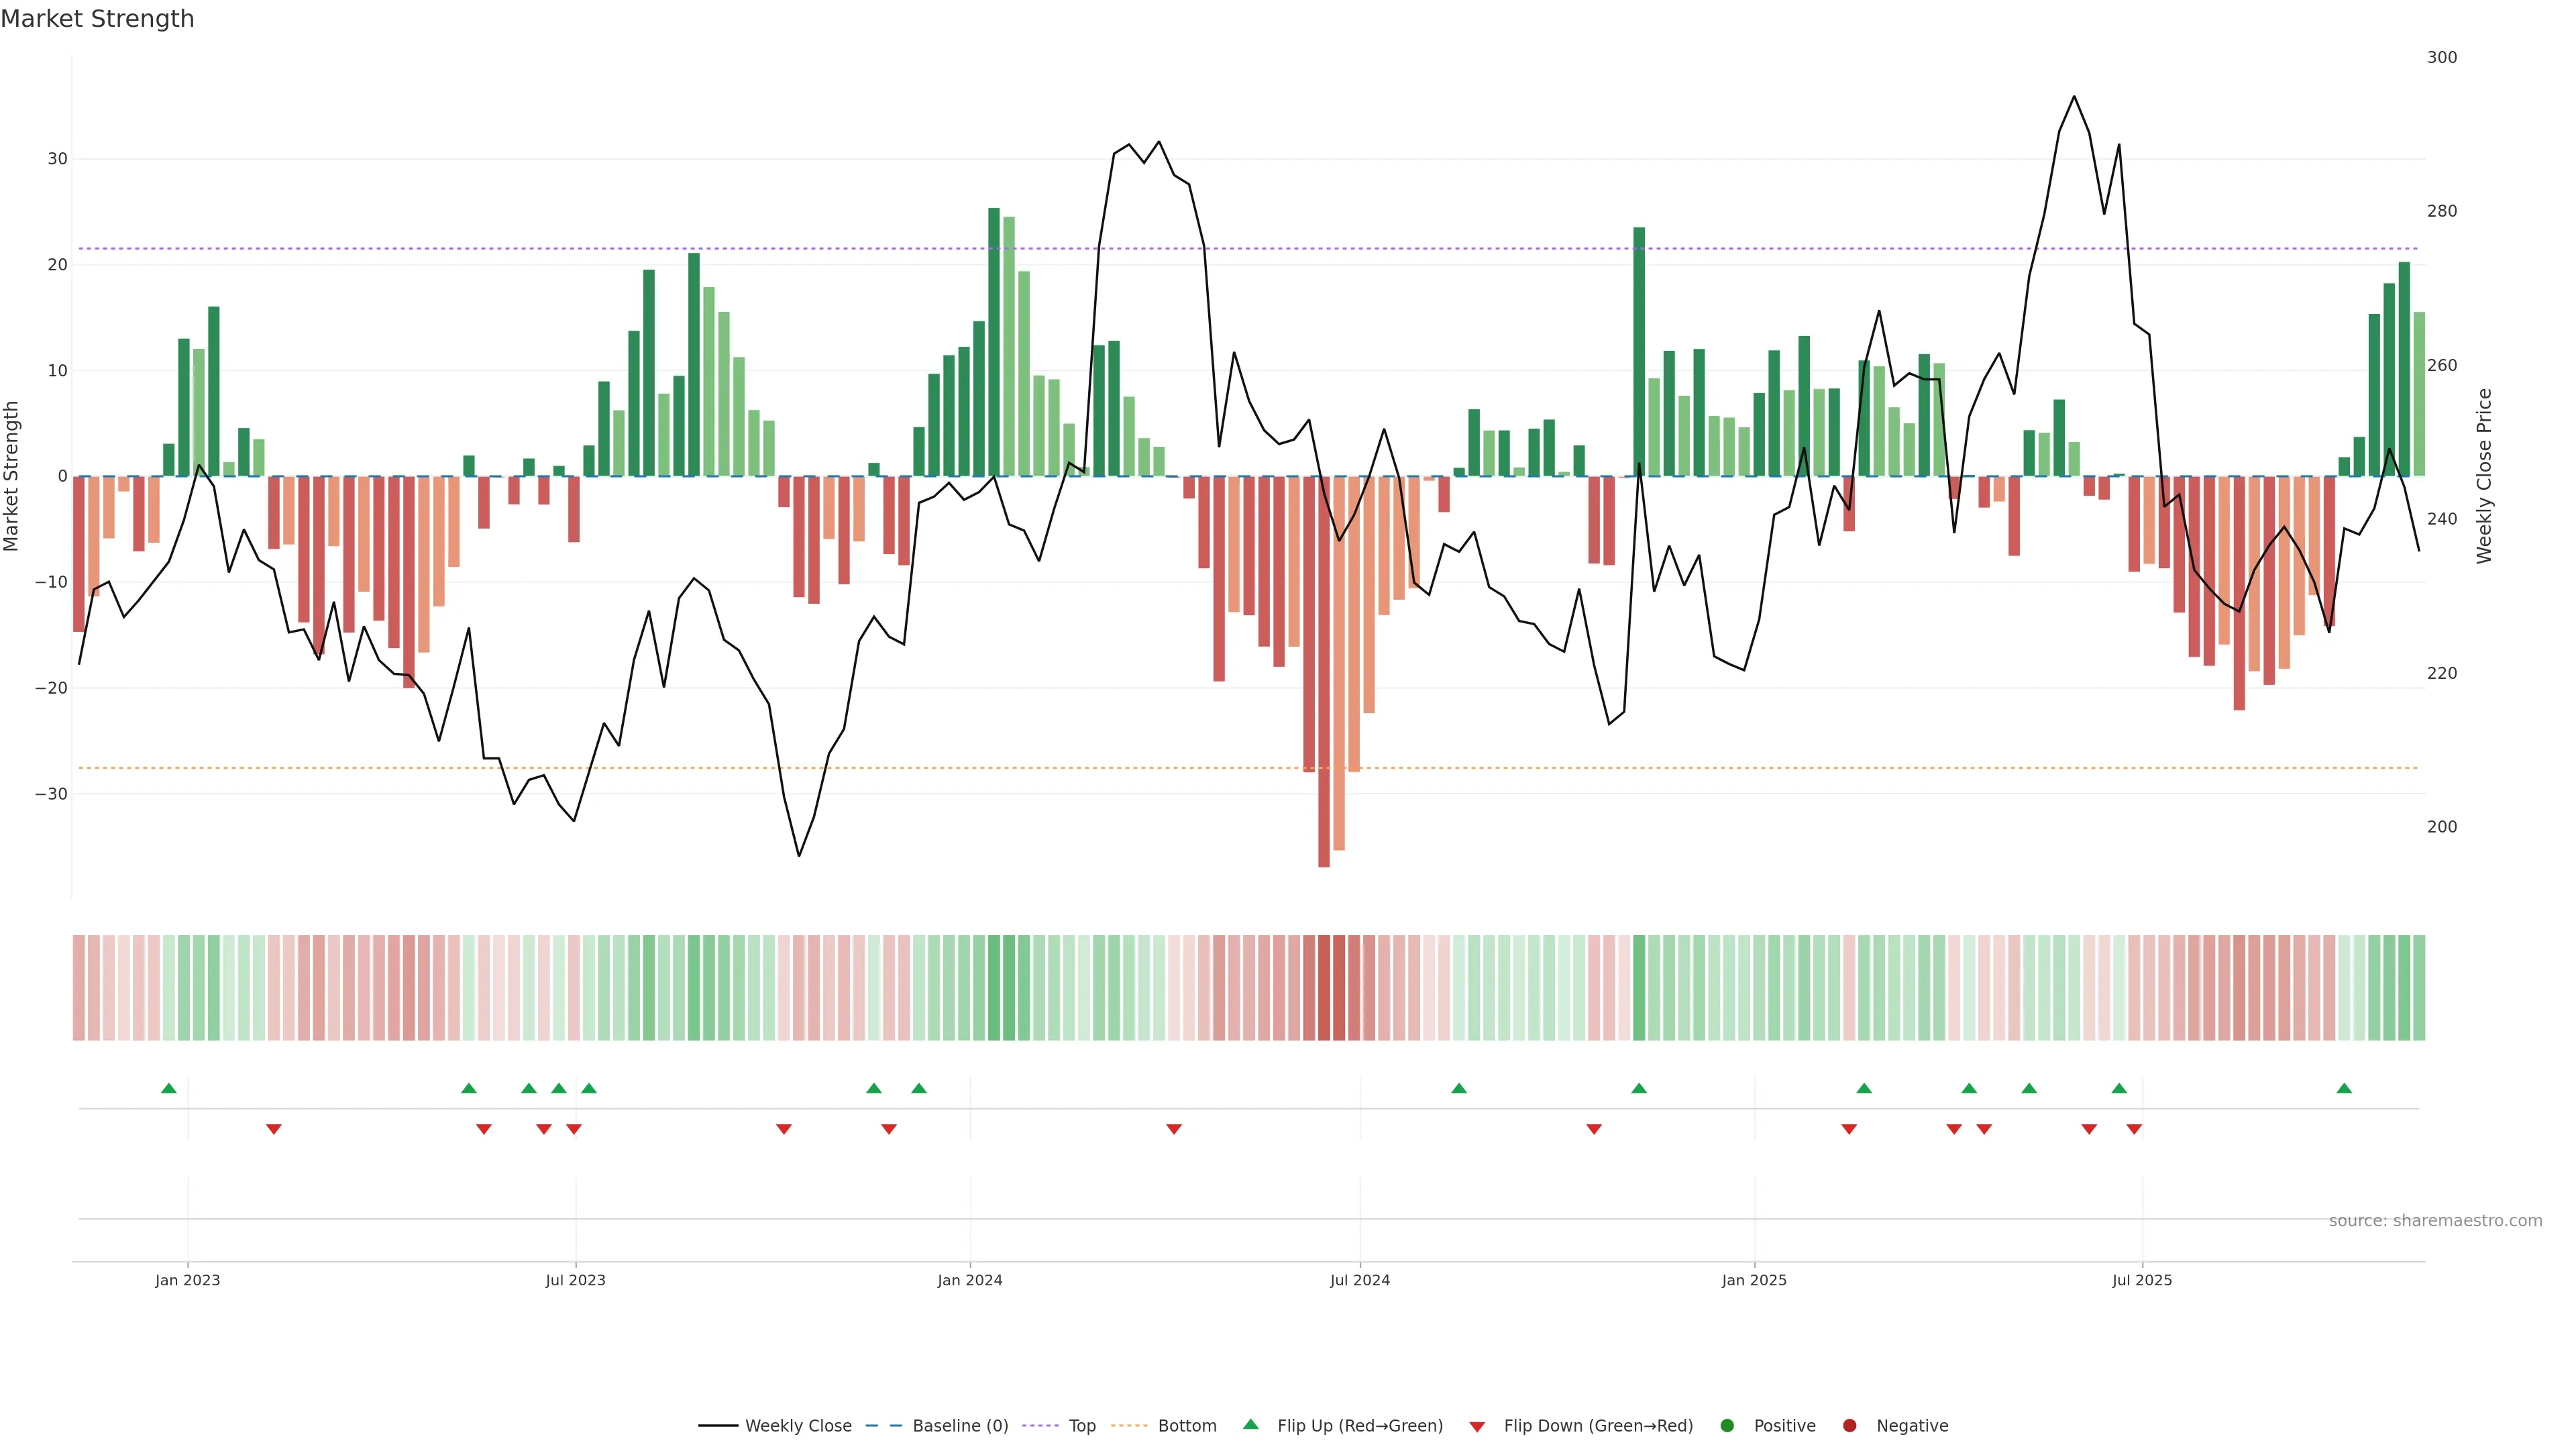The width and height of the screenshot is (2576, 1449).
Task: Click Flip Down red triangle legend icon
Action: [1477, 1427]
